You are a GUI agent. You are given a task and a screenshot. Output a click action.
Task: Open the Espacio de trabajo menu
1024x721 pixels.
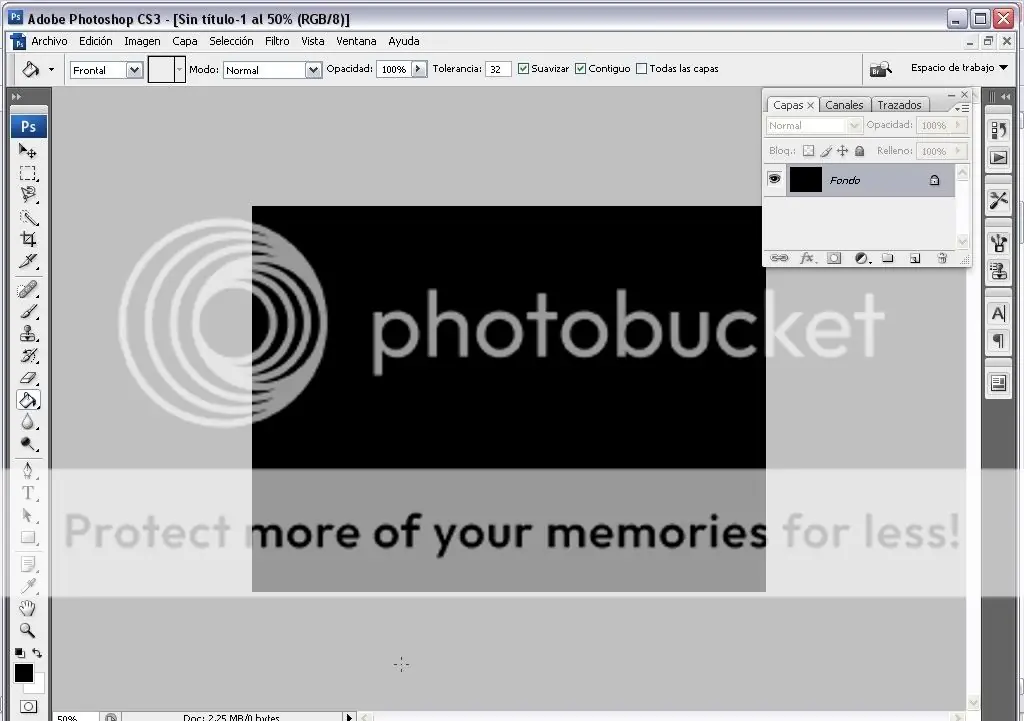coord(959,67)
